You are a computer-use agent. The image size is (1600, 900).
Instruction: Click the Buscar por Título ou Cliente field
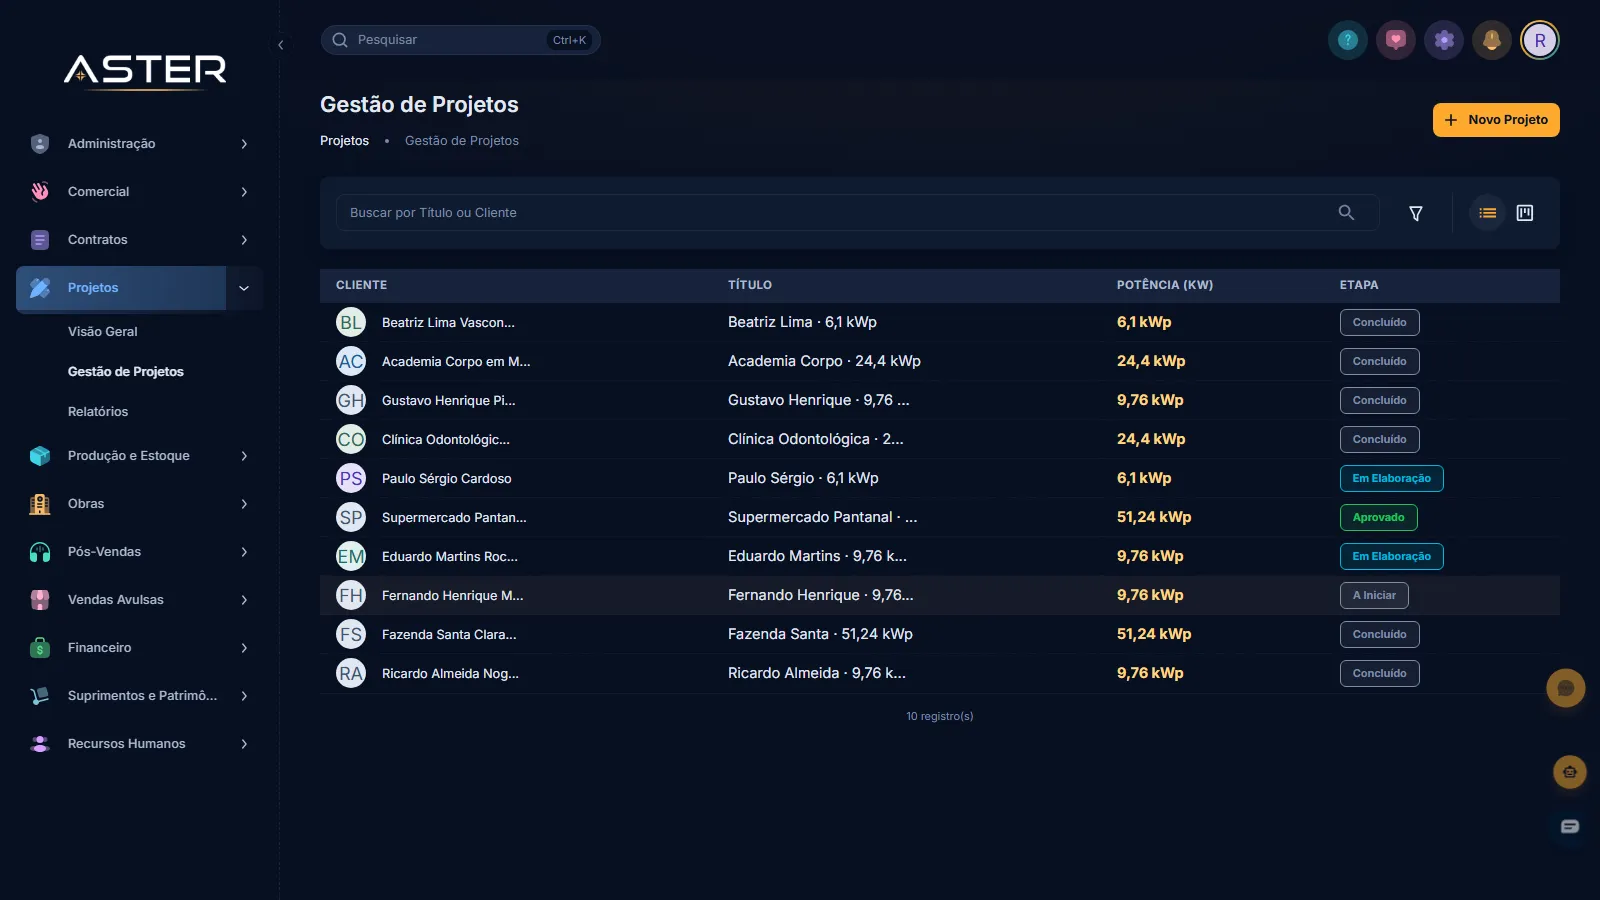pos(857,213)
